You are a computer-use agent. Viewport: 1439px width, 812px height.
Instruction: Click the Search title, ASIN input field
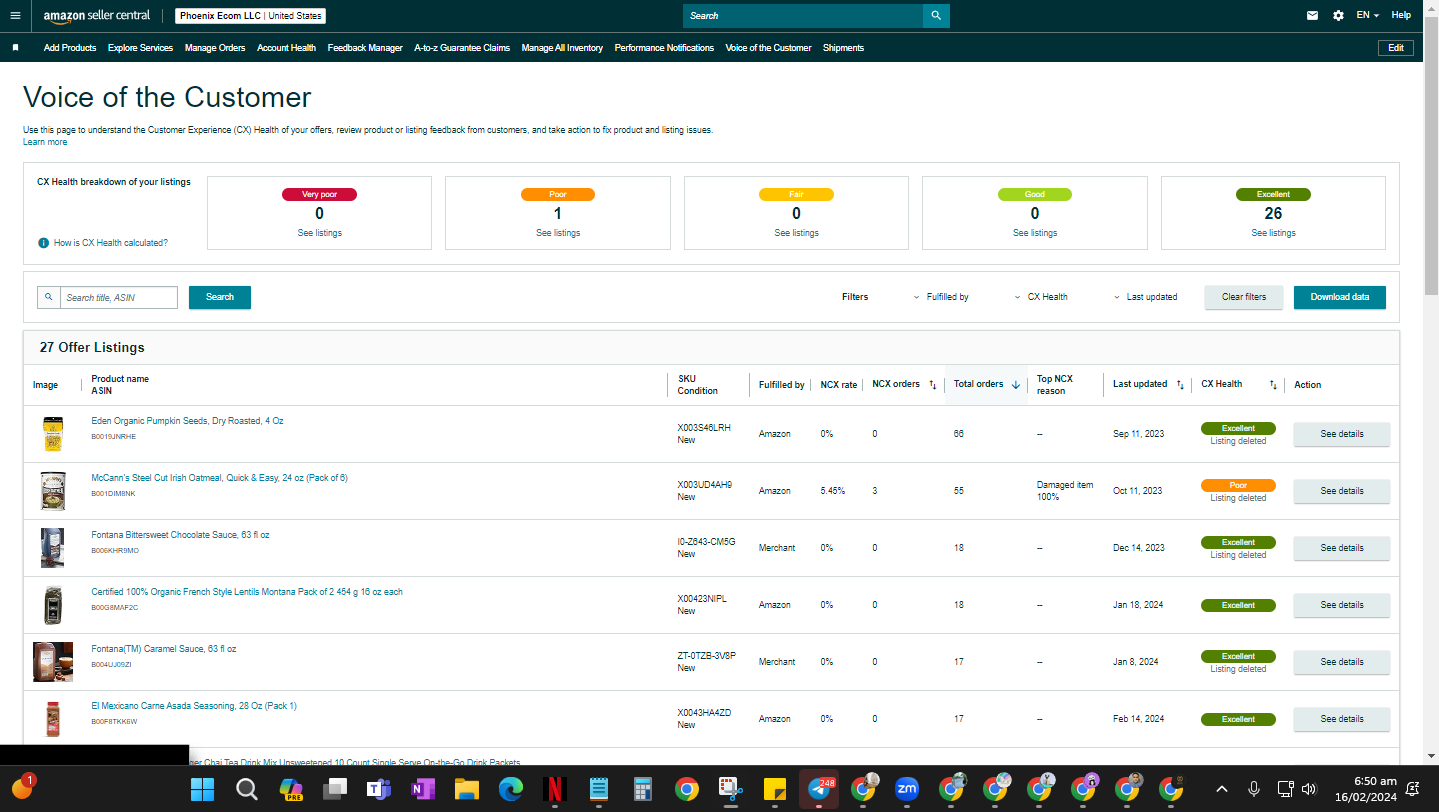[x=119, y=298]
